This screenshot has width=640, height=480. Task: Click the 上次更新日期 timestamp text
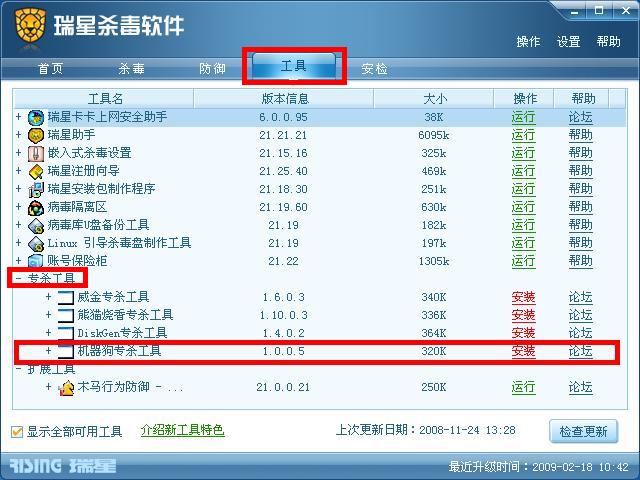coord(426,430)
